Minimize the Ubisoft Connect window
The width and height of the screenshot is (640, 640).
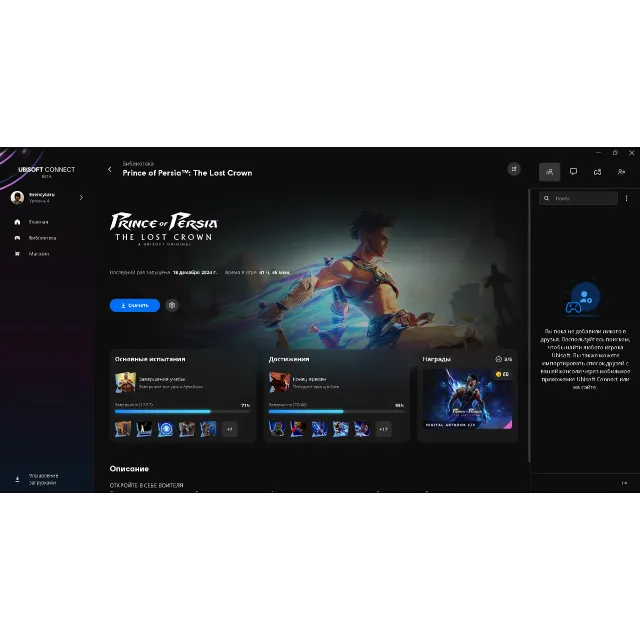[x=598, y=153]
